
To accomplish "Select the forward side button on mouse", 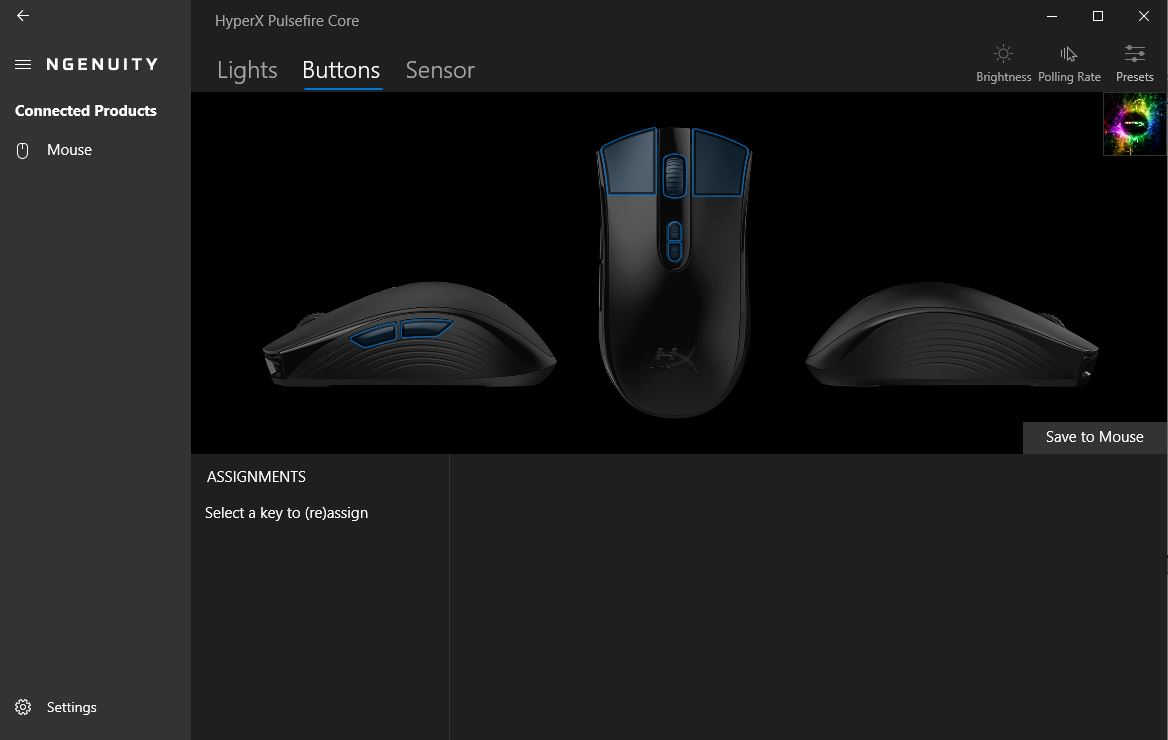I will (374, 335).
